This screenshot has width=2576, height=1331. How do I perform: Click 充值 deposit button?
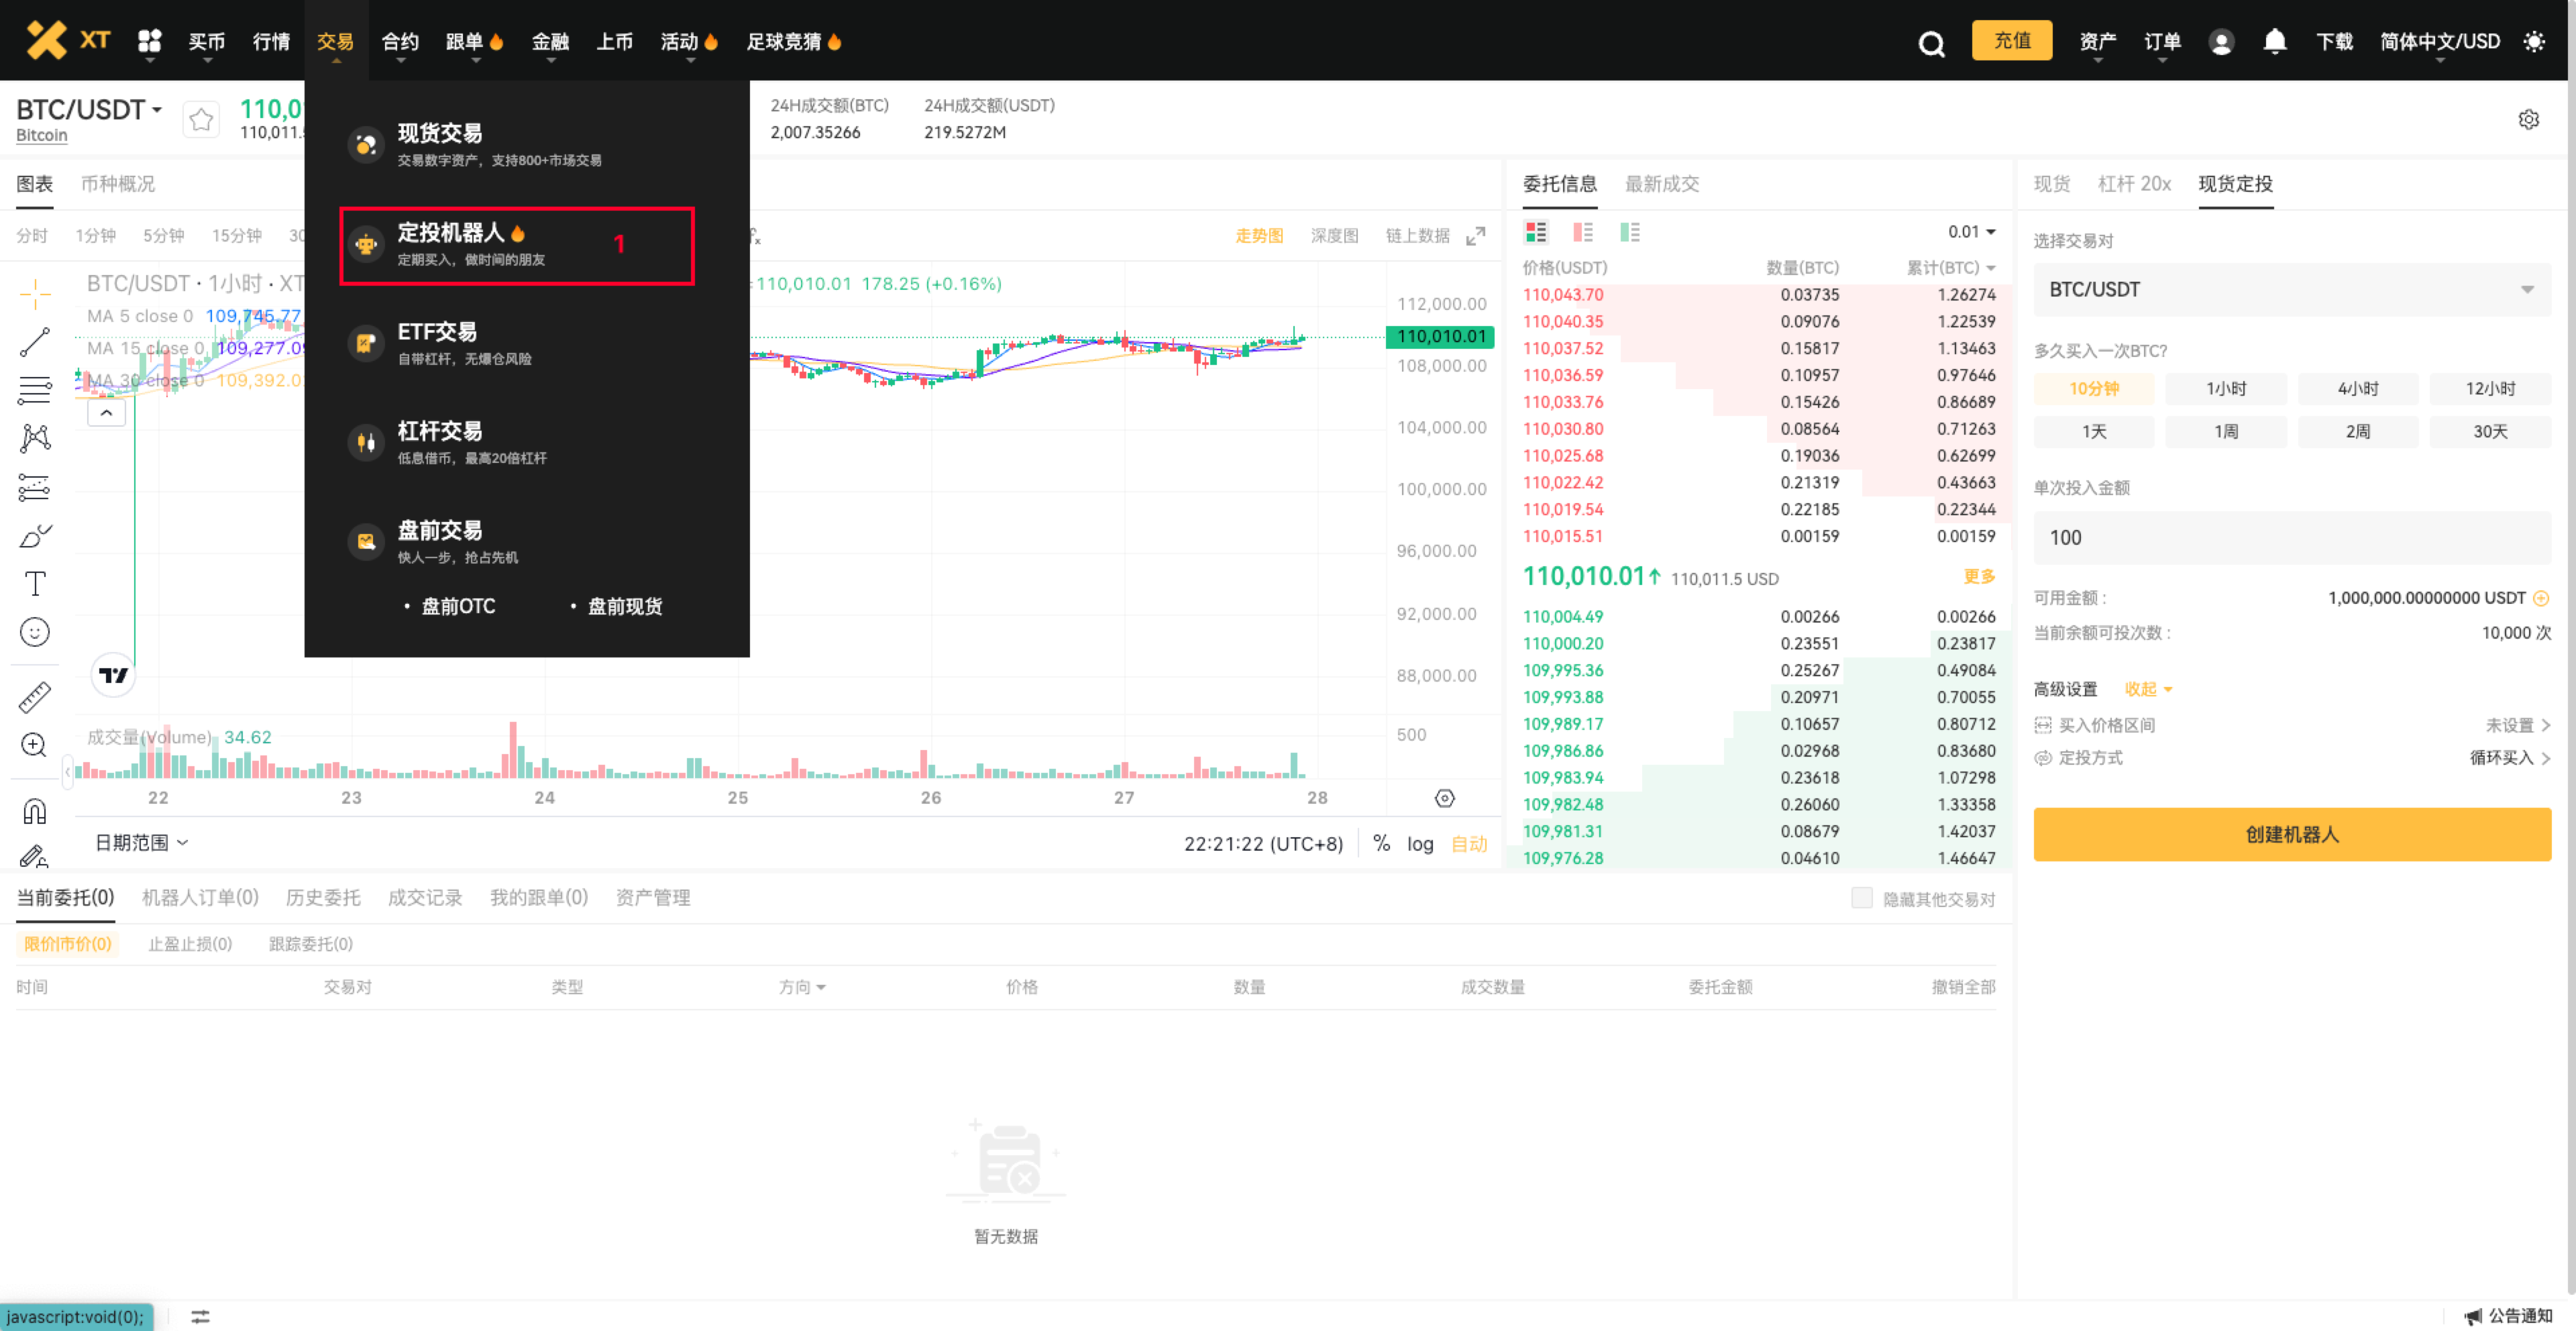click(2011, 41)
